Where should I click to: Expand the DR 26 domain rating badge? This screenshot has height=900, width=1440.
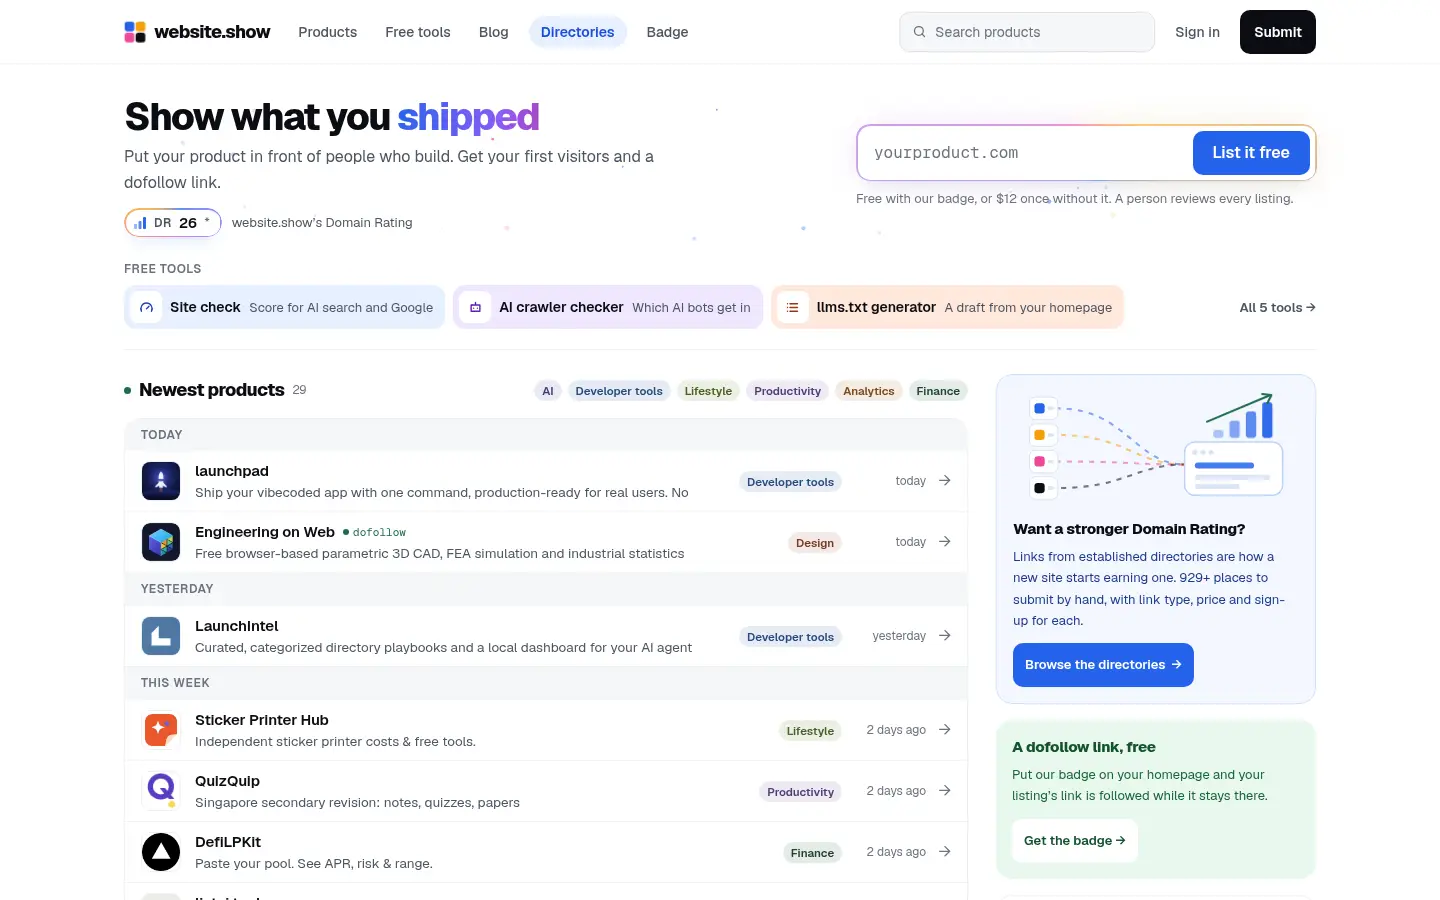pyautogui.click(x=173, y=223)
